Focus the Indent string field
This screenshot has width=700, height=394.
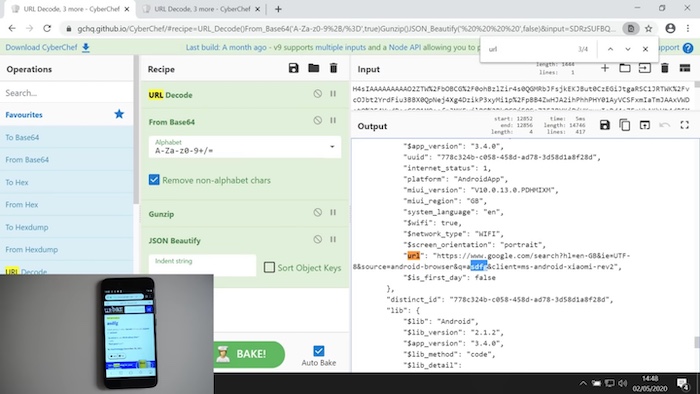[202, 265]
